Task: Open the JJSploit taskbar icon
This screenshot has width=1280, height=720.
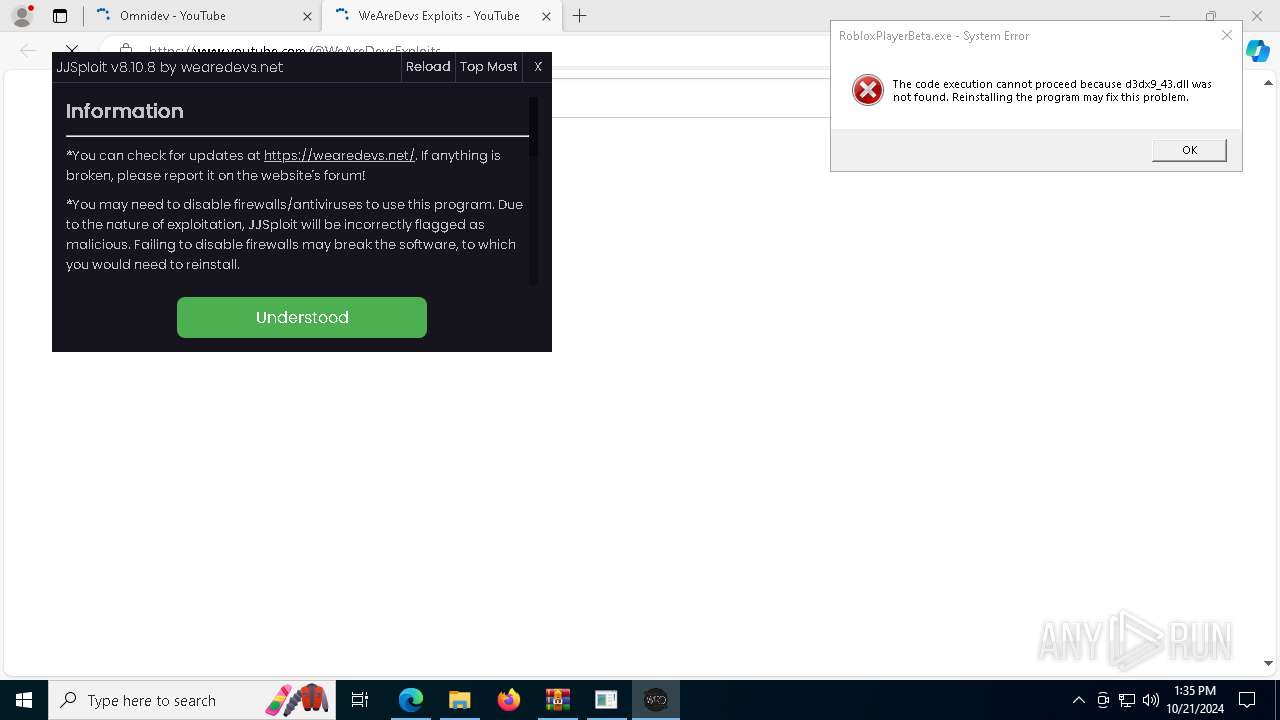Action: pyautogui.click(x=656, y=700)
